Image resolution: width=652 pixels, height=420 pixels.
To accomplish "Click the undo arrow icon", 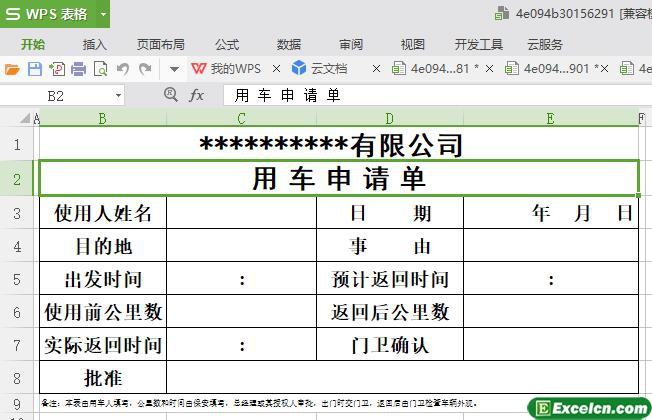I will click(123, 69).
